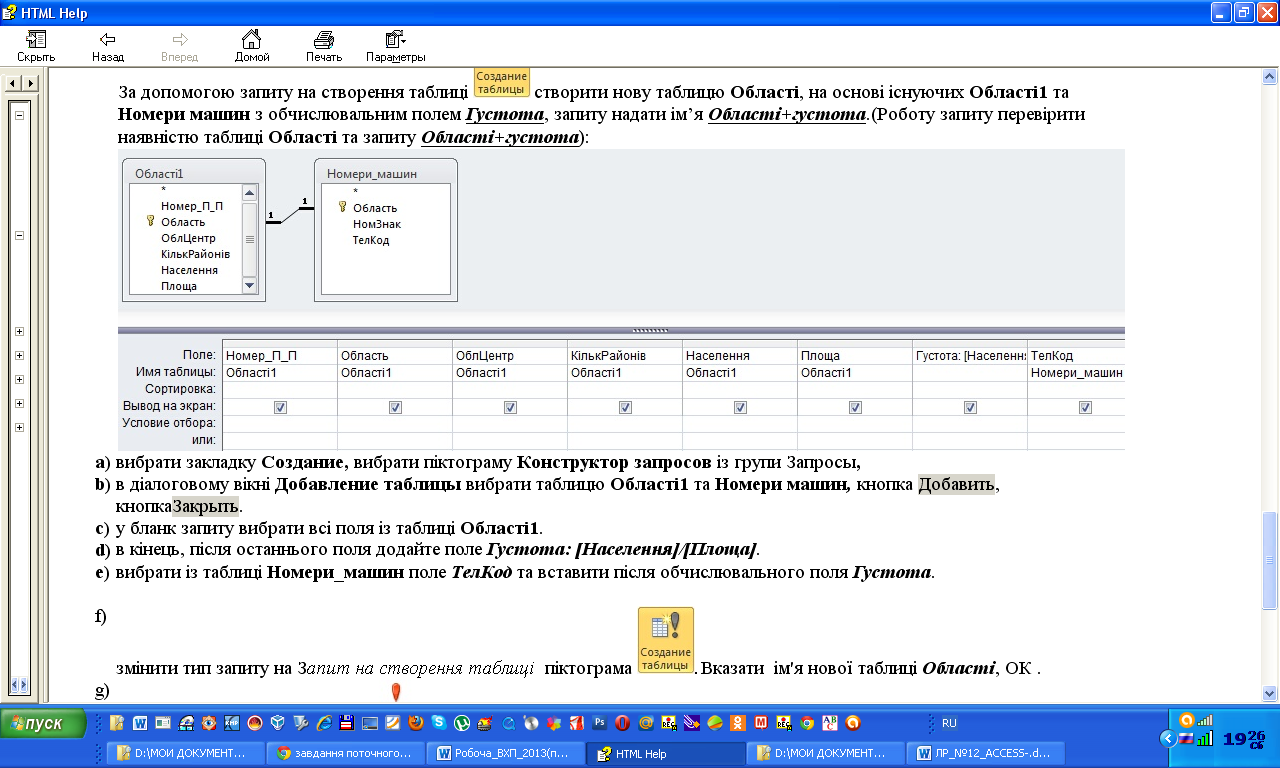Toggle display checkbox under Область column
The image size is (1280, 768).
pos(395,407)
